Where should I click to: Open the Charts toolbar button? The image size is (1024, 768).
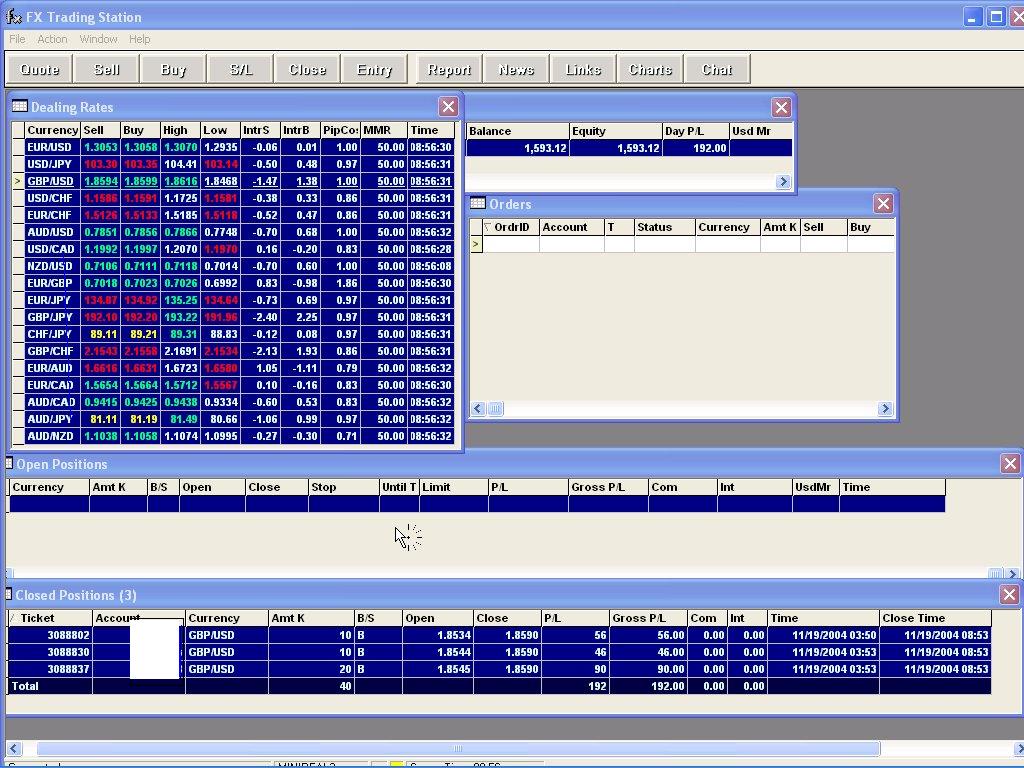click(x=650, y=69)
